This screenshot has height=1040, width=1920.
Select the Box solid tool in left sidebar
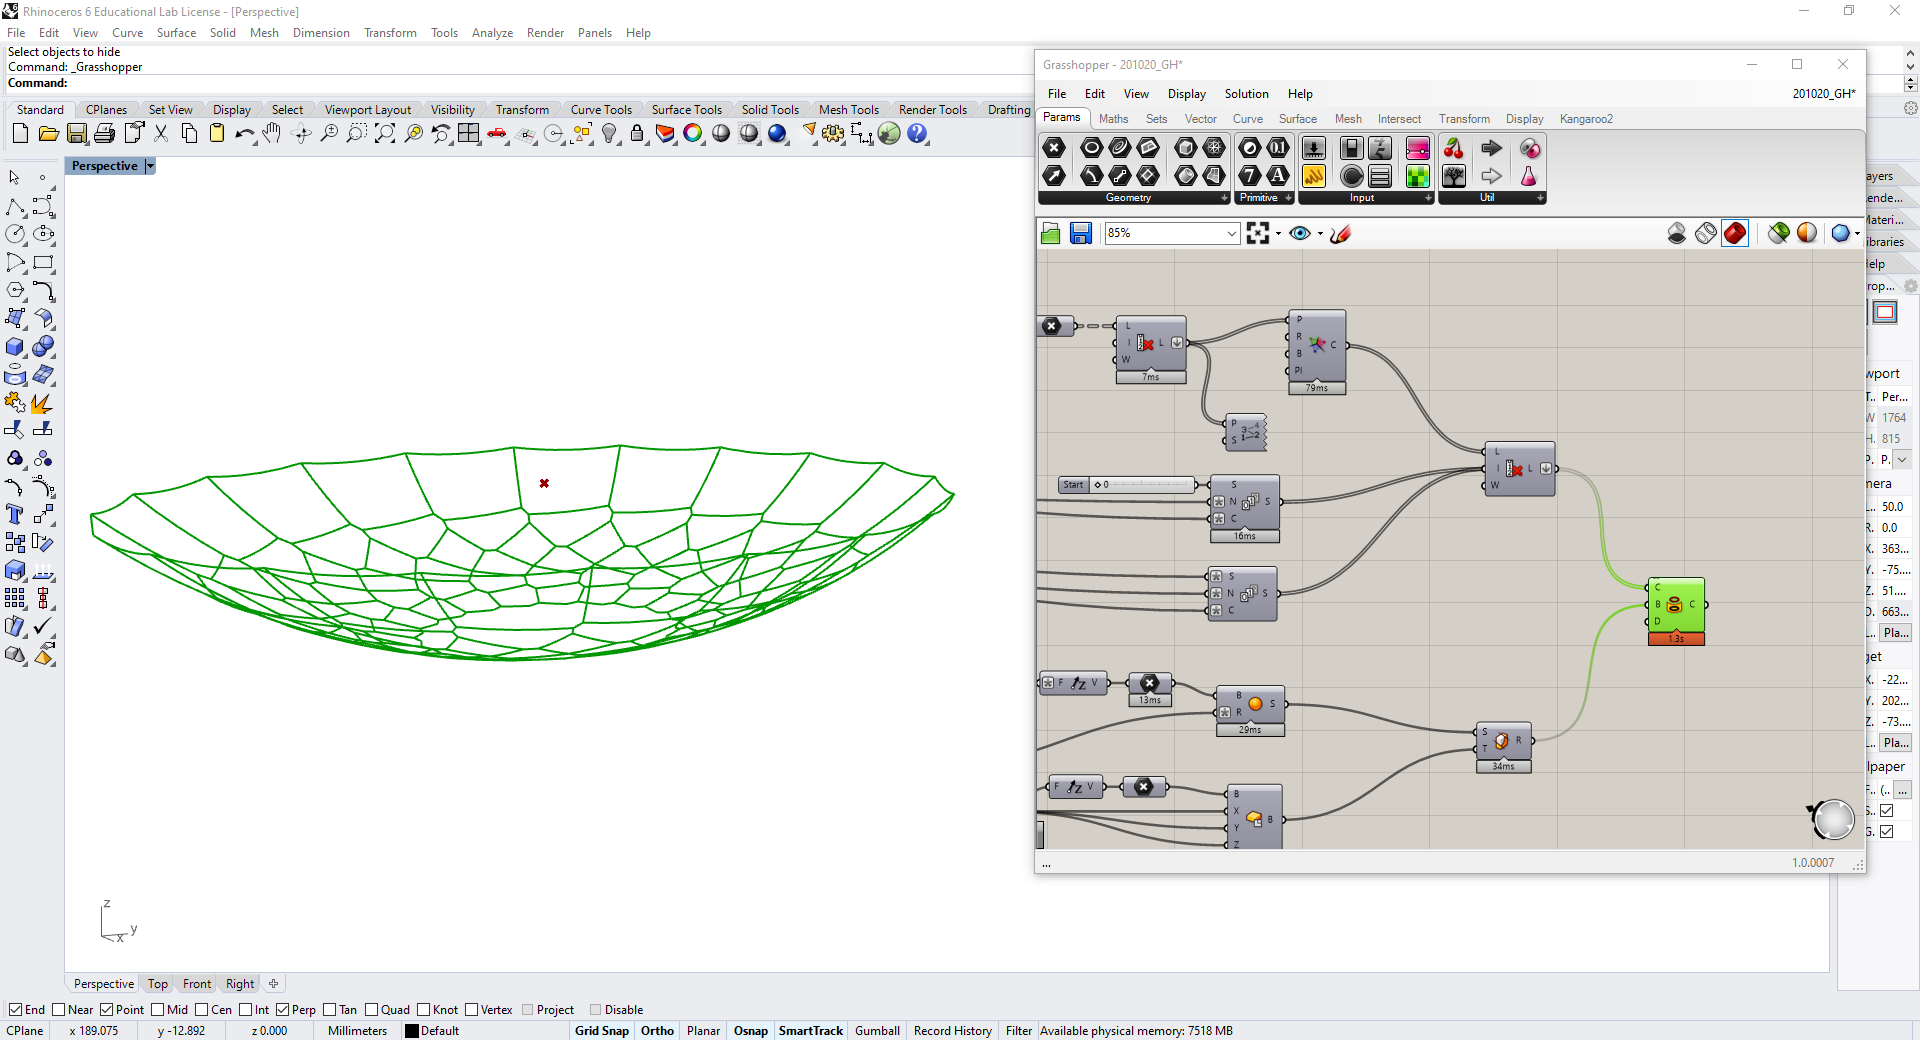point(15,347)
